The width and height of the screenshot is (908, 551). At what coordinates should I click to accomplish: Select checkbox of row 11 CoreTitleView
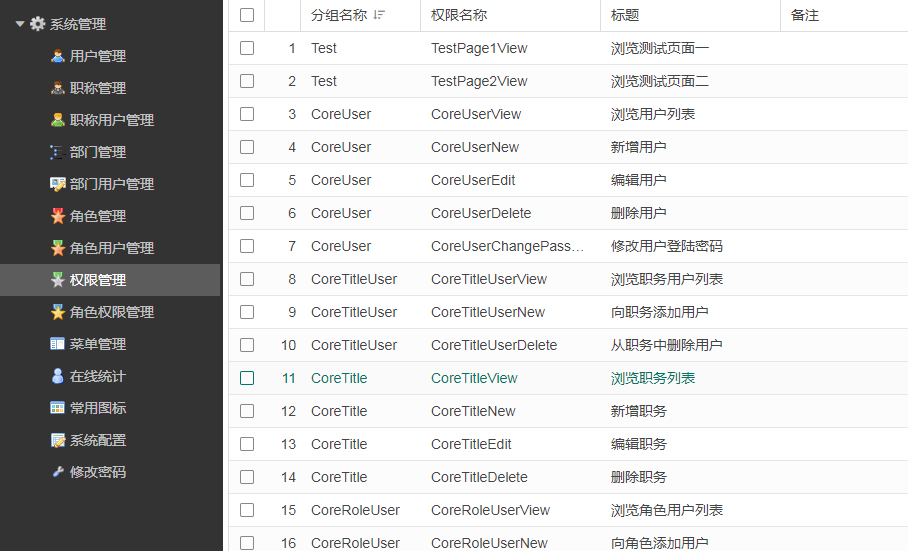(x=247, y=378)
